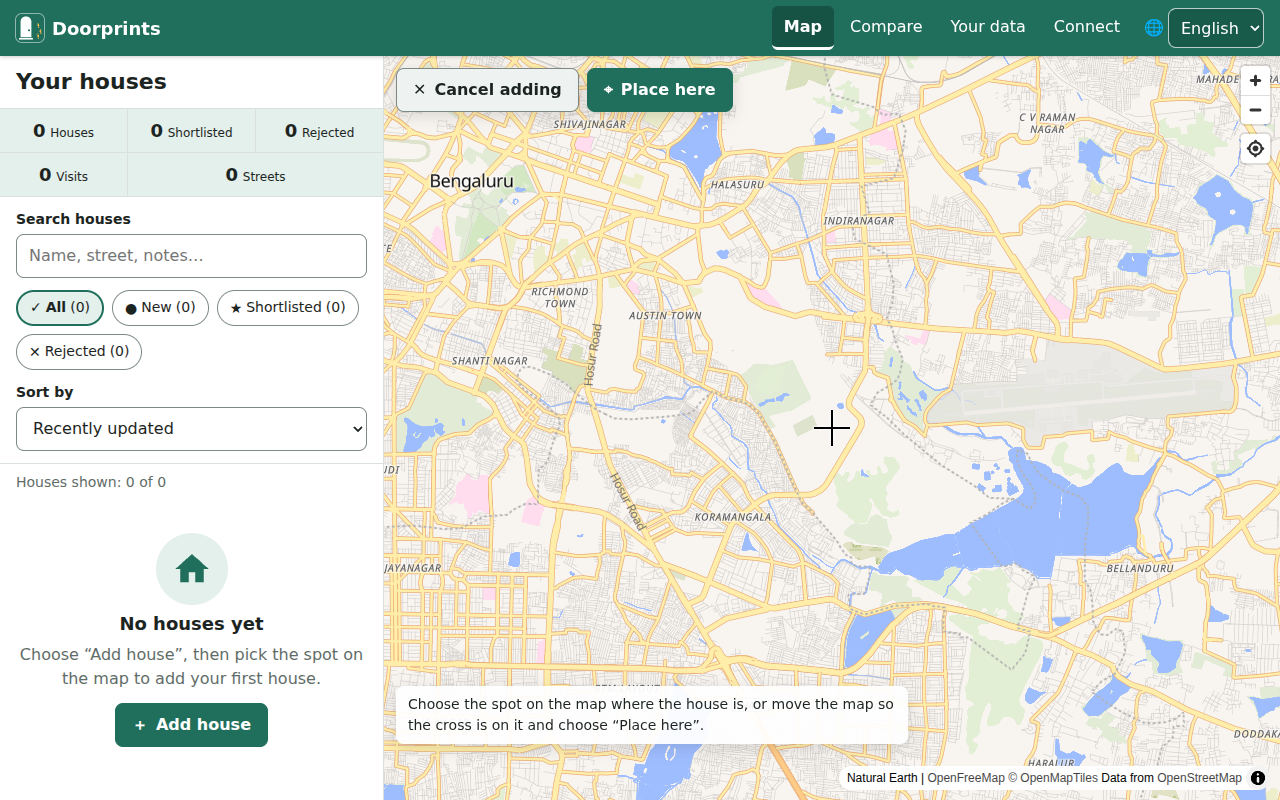Switch to the Map tab
Screen dimensions: 1280x800
pos(803,27)
